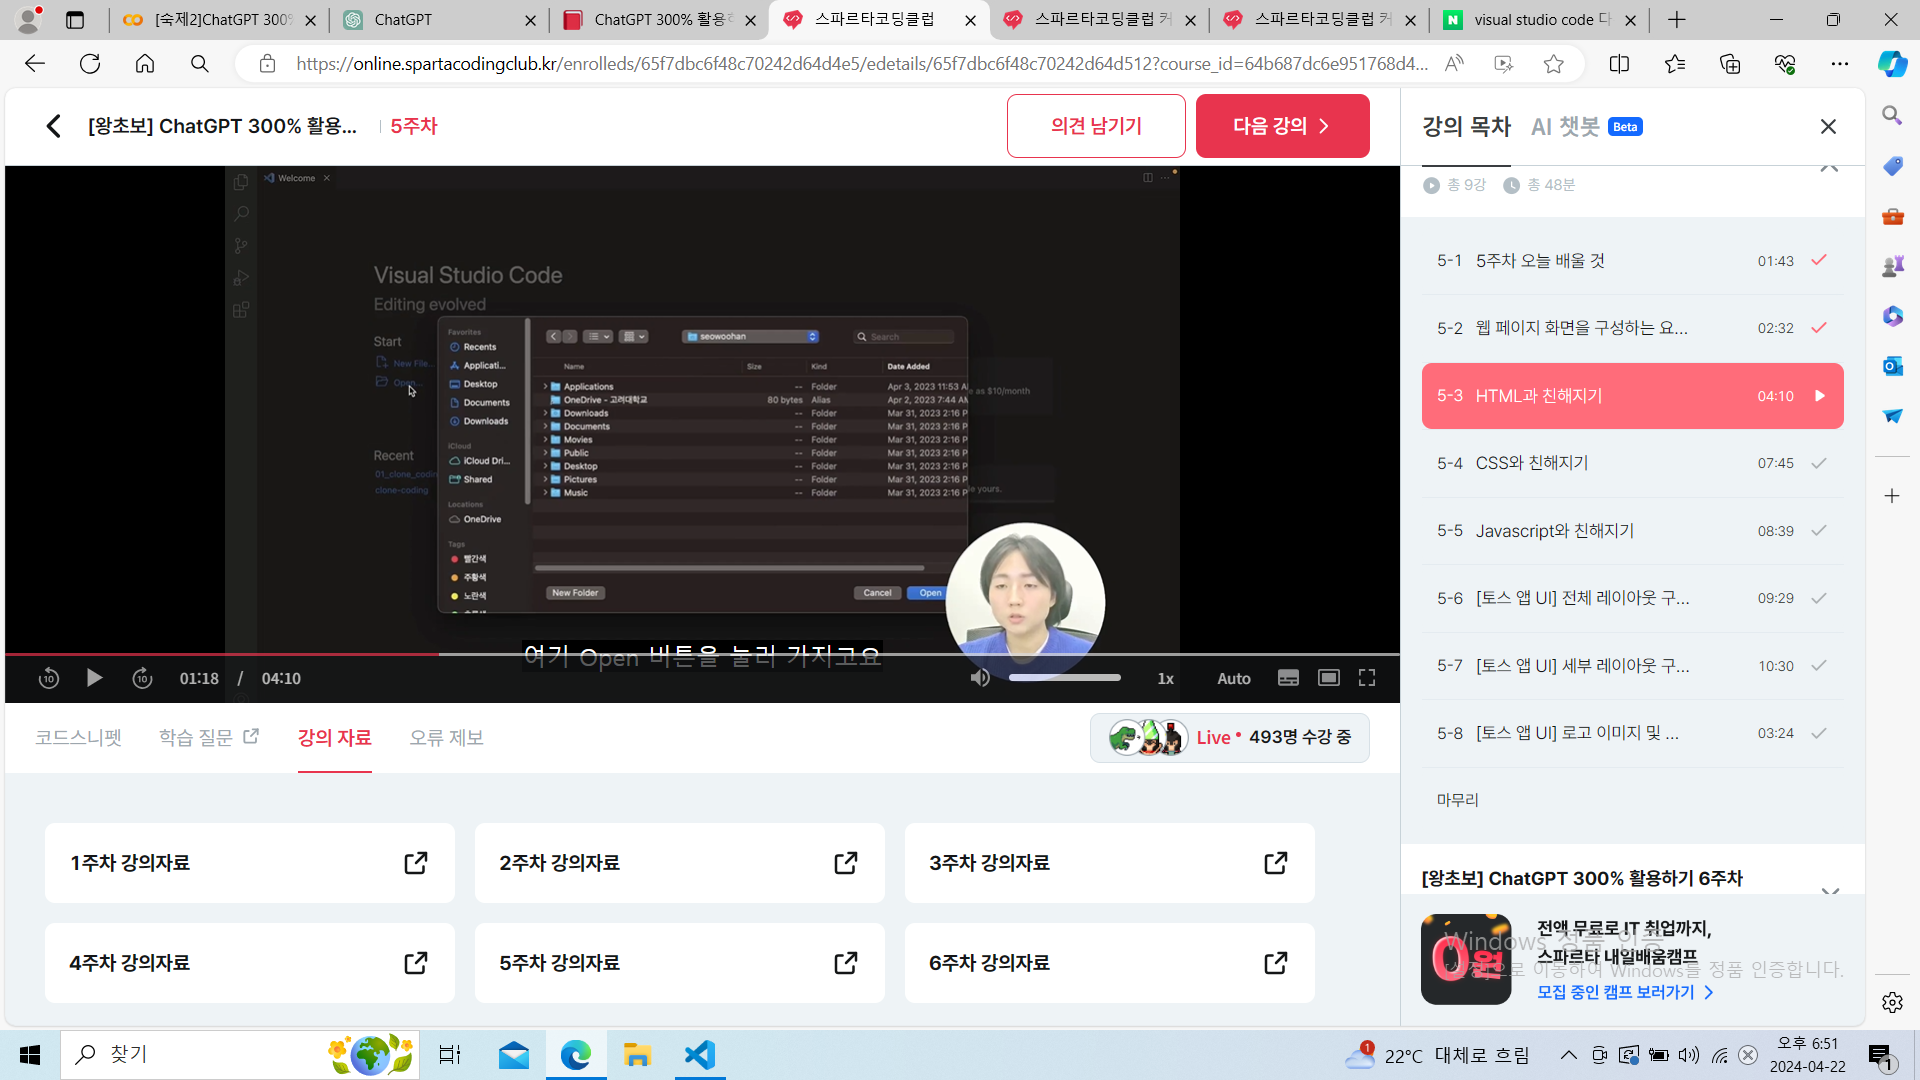Open Visual Studio Code from the taskbar
The width and height of the screenshot is (1920, 1080).
pyautogui.click(x=700, y=1055)
